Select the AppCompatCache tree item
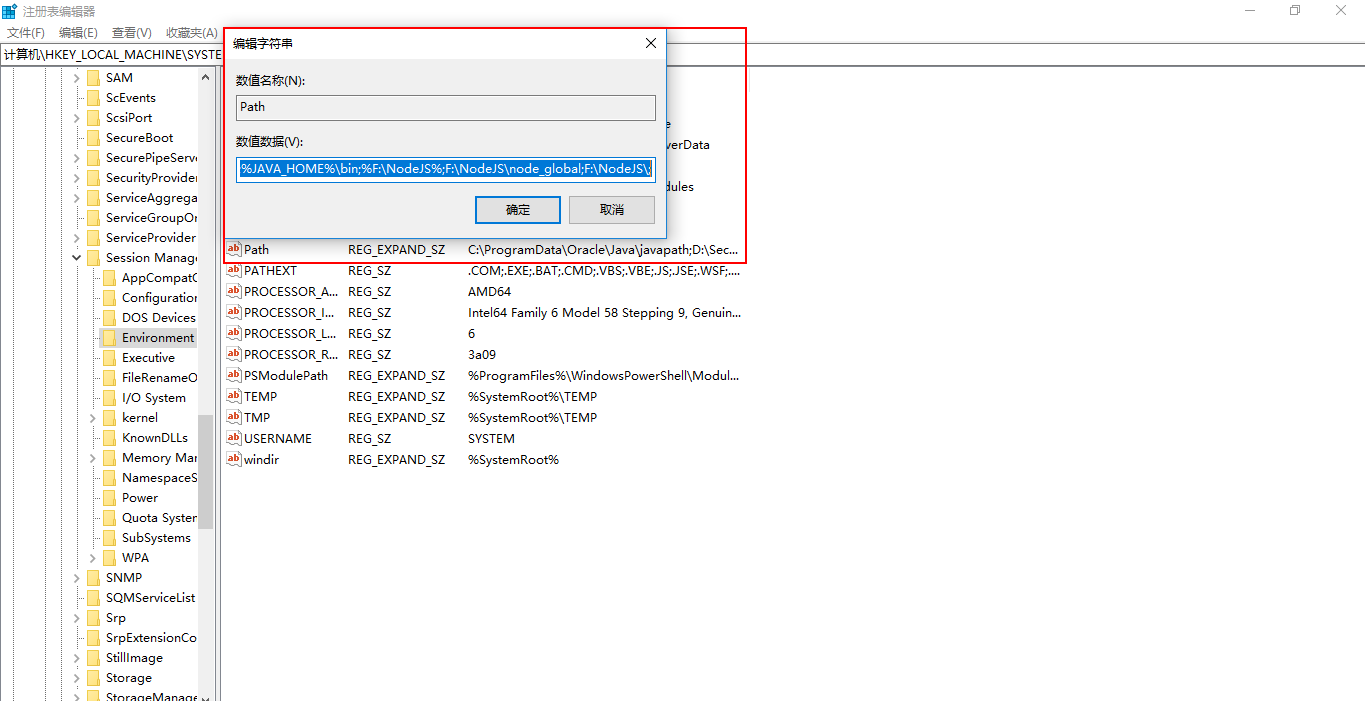The height and width of the screenshot is (701, 1365). (x=159, y=278)
